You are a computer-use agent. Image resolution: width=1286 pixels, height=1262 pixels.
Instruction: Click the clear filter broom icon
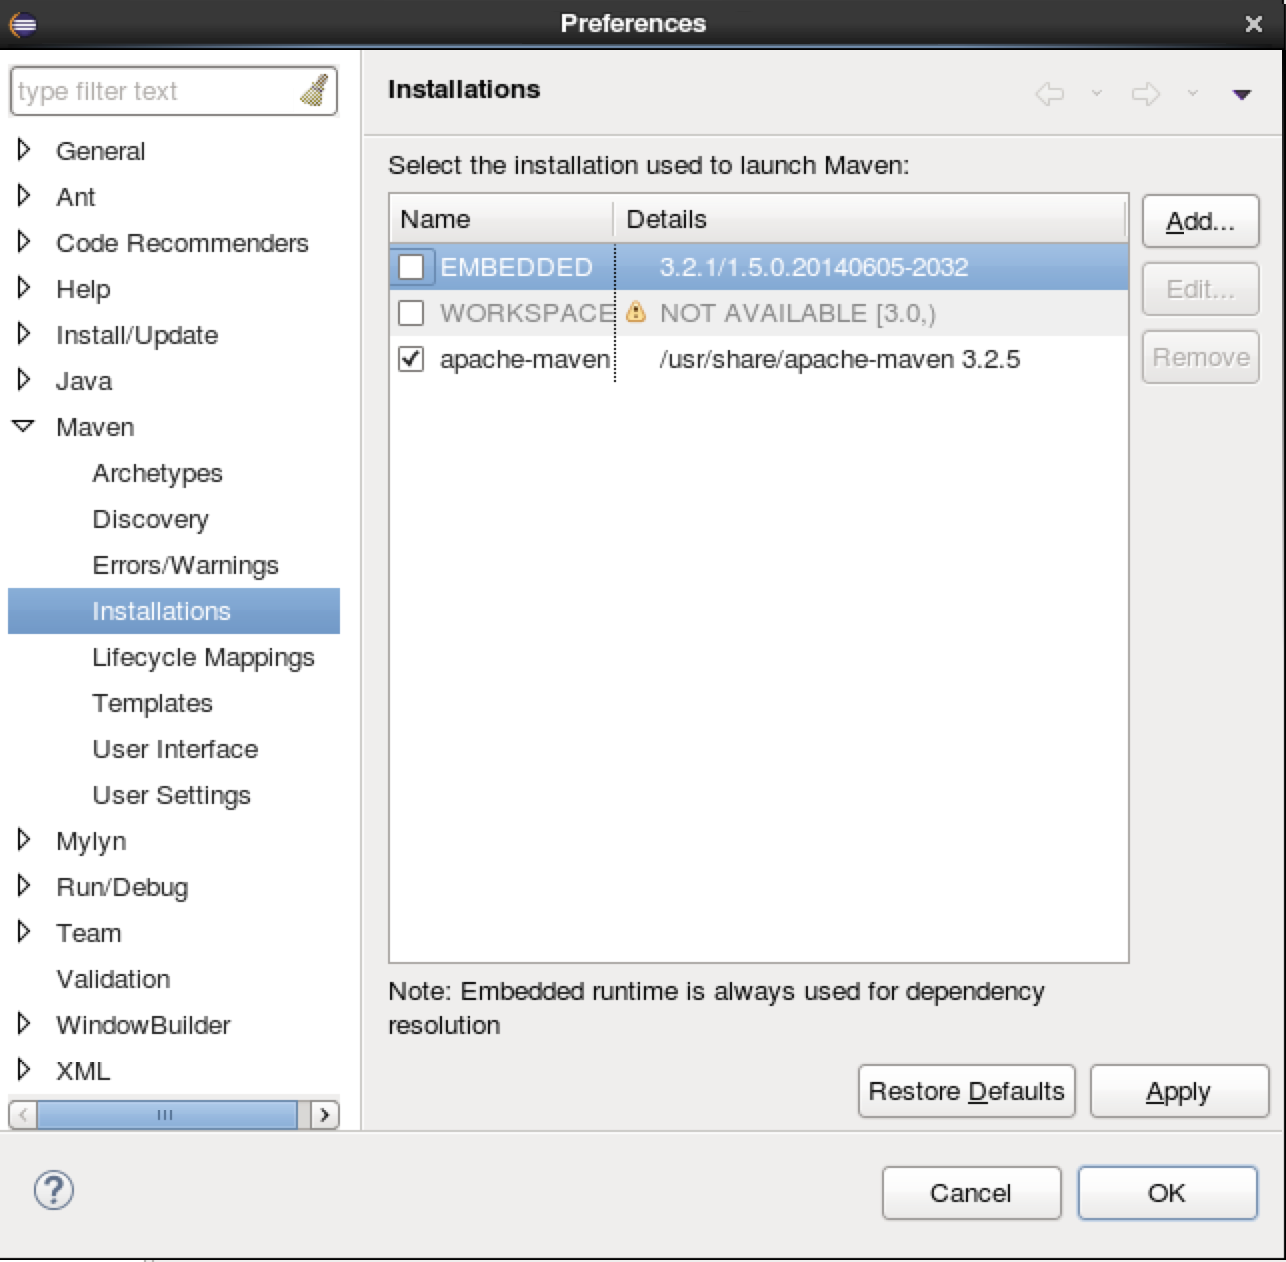point(314,91)
